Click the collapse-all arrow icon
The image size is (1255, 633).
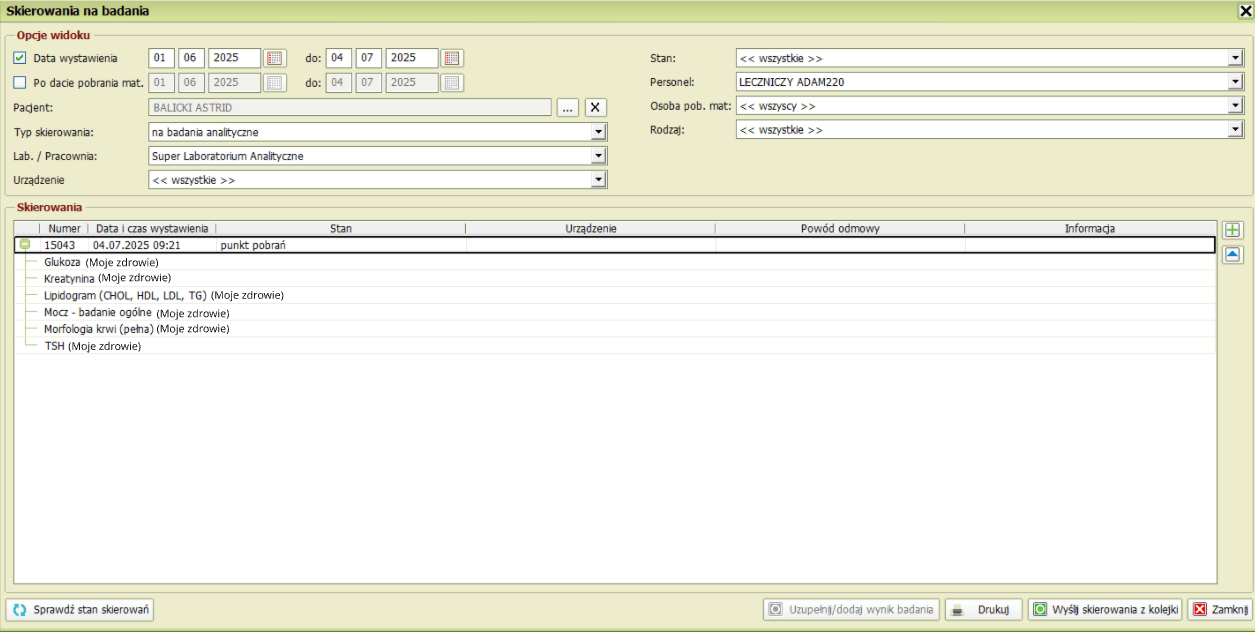coord(1232,254)
